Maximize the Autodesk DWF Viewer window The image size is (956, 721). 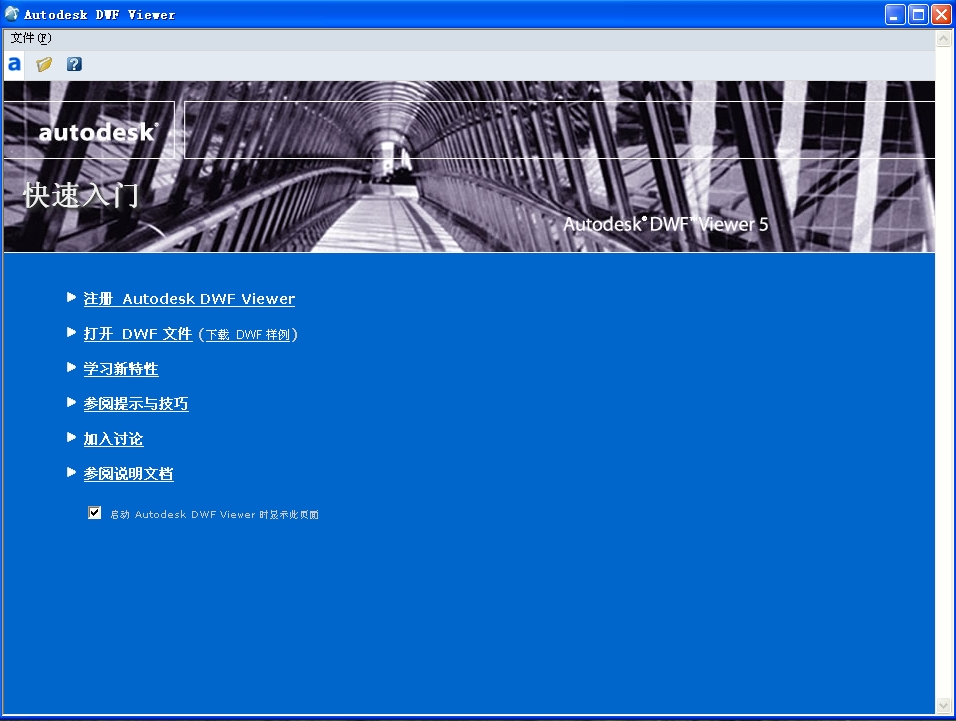point(918,14)
